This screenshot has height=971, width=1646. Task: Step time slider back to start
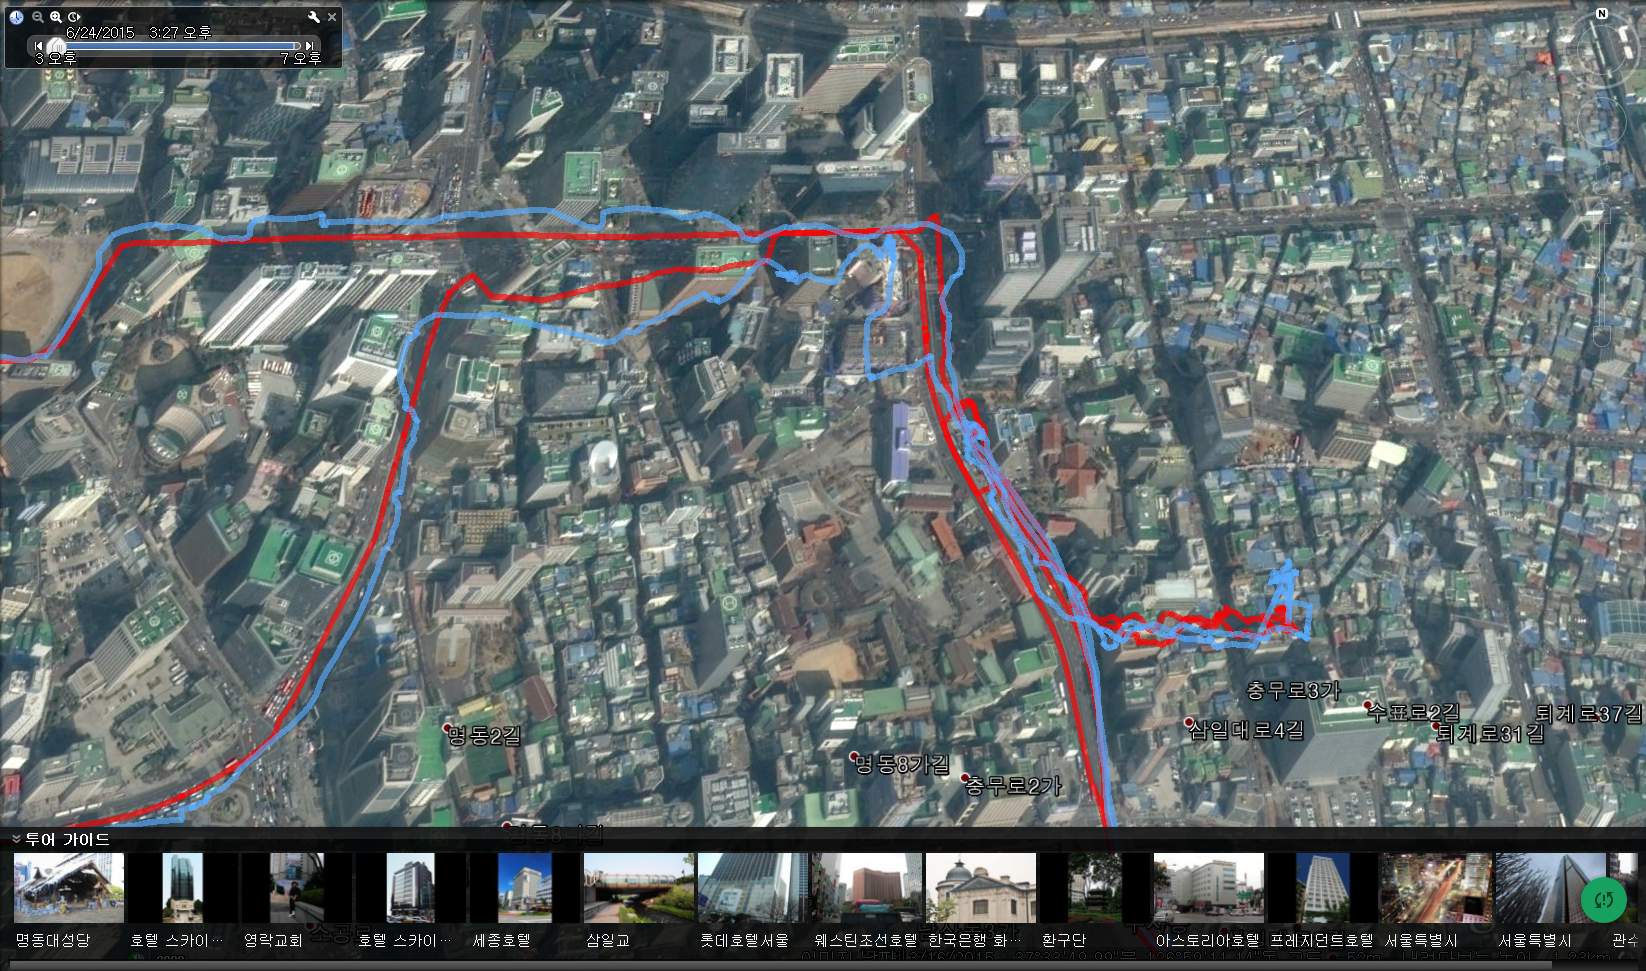click(x=39, y=46)
